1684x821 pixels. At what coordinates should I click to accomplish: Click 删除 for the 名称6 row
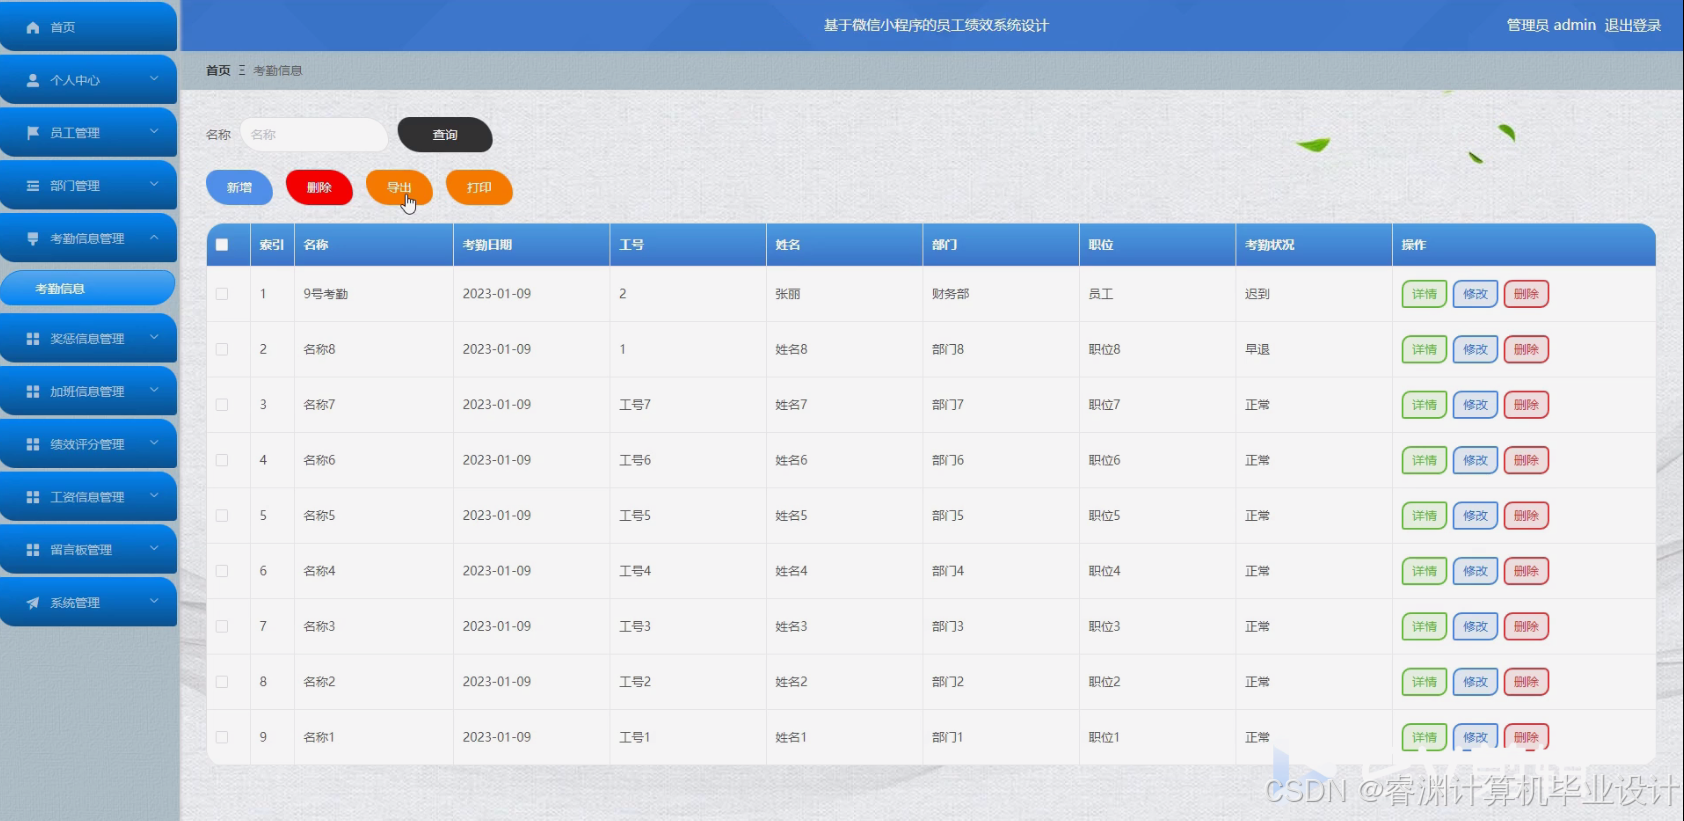pyautogui.click(x=1526, y=460)
